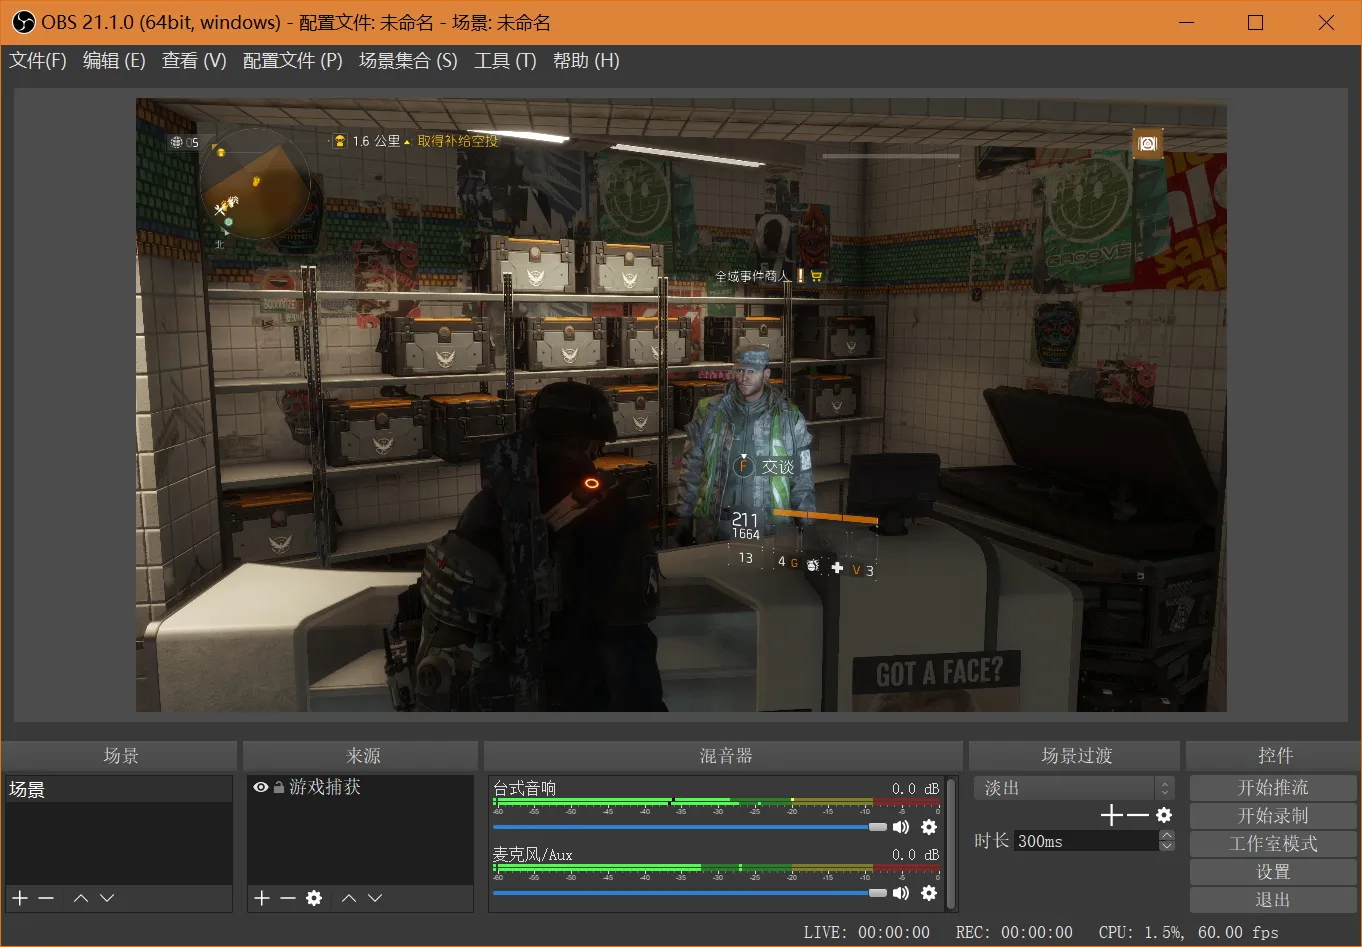Screen dimensions: 1362x947
Task: Open 设置 settings button
Action: (1273, 872)
